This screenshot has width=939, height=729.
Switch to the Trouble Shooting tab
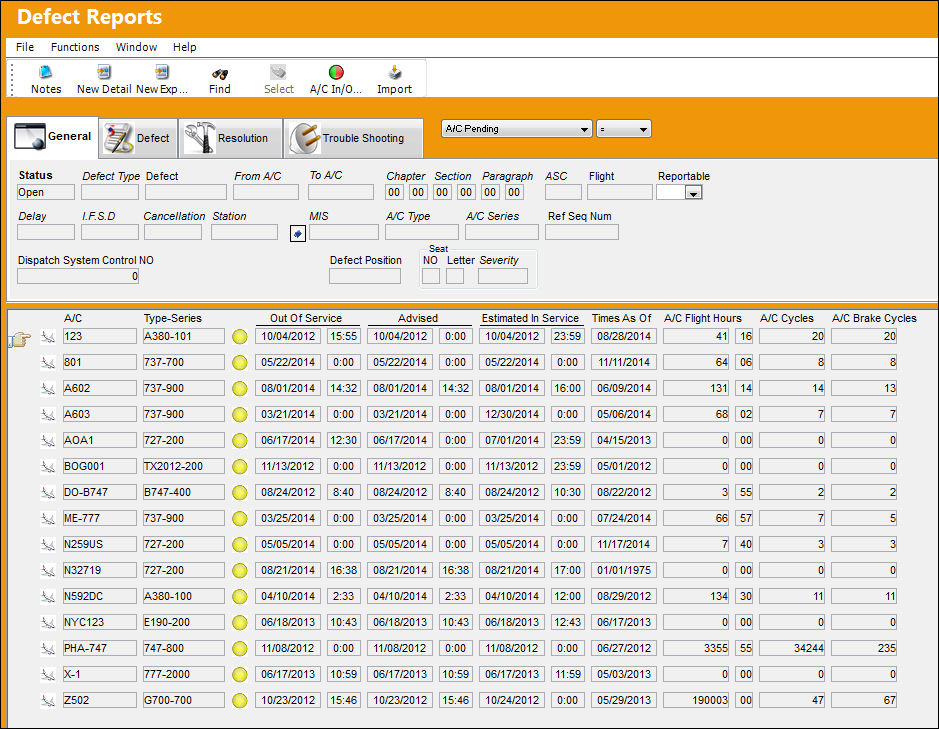(x=354, y=138)
